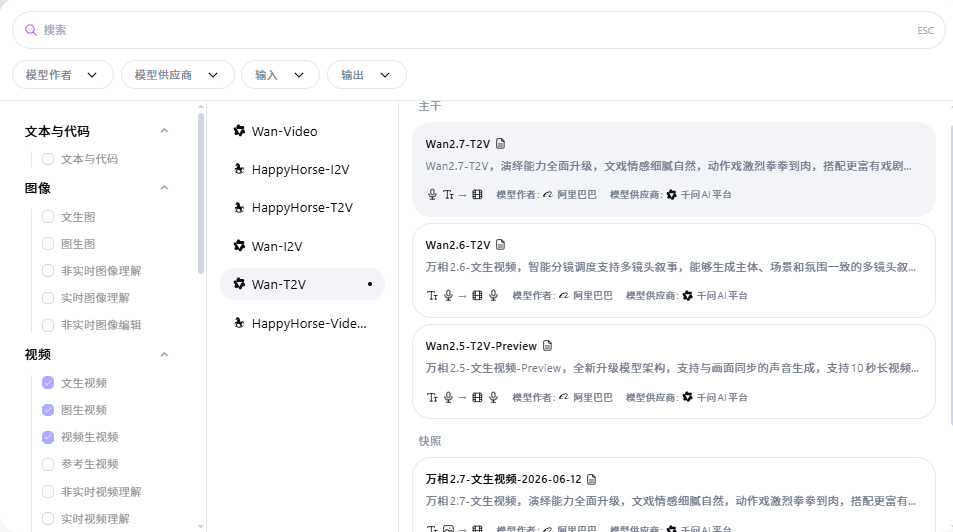Click sidebar scrollbar down arrow
953x532 pixels.
pyautogui.click(x=201, y=527)
